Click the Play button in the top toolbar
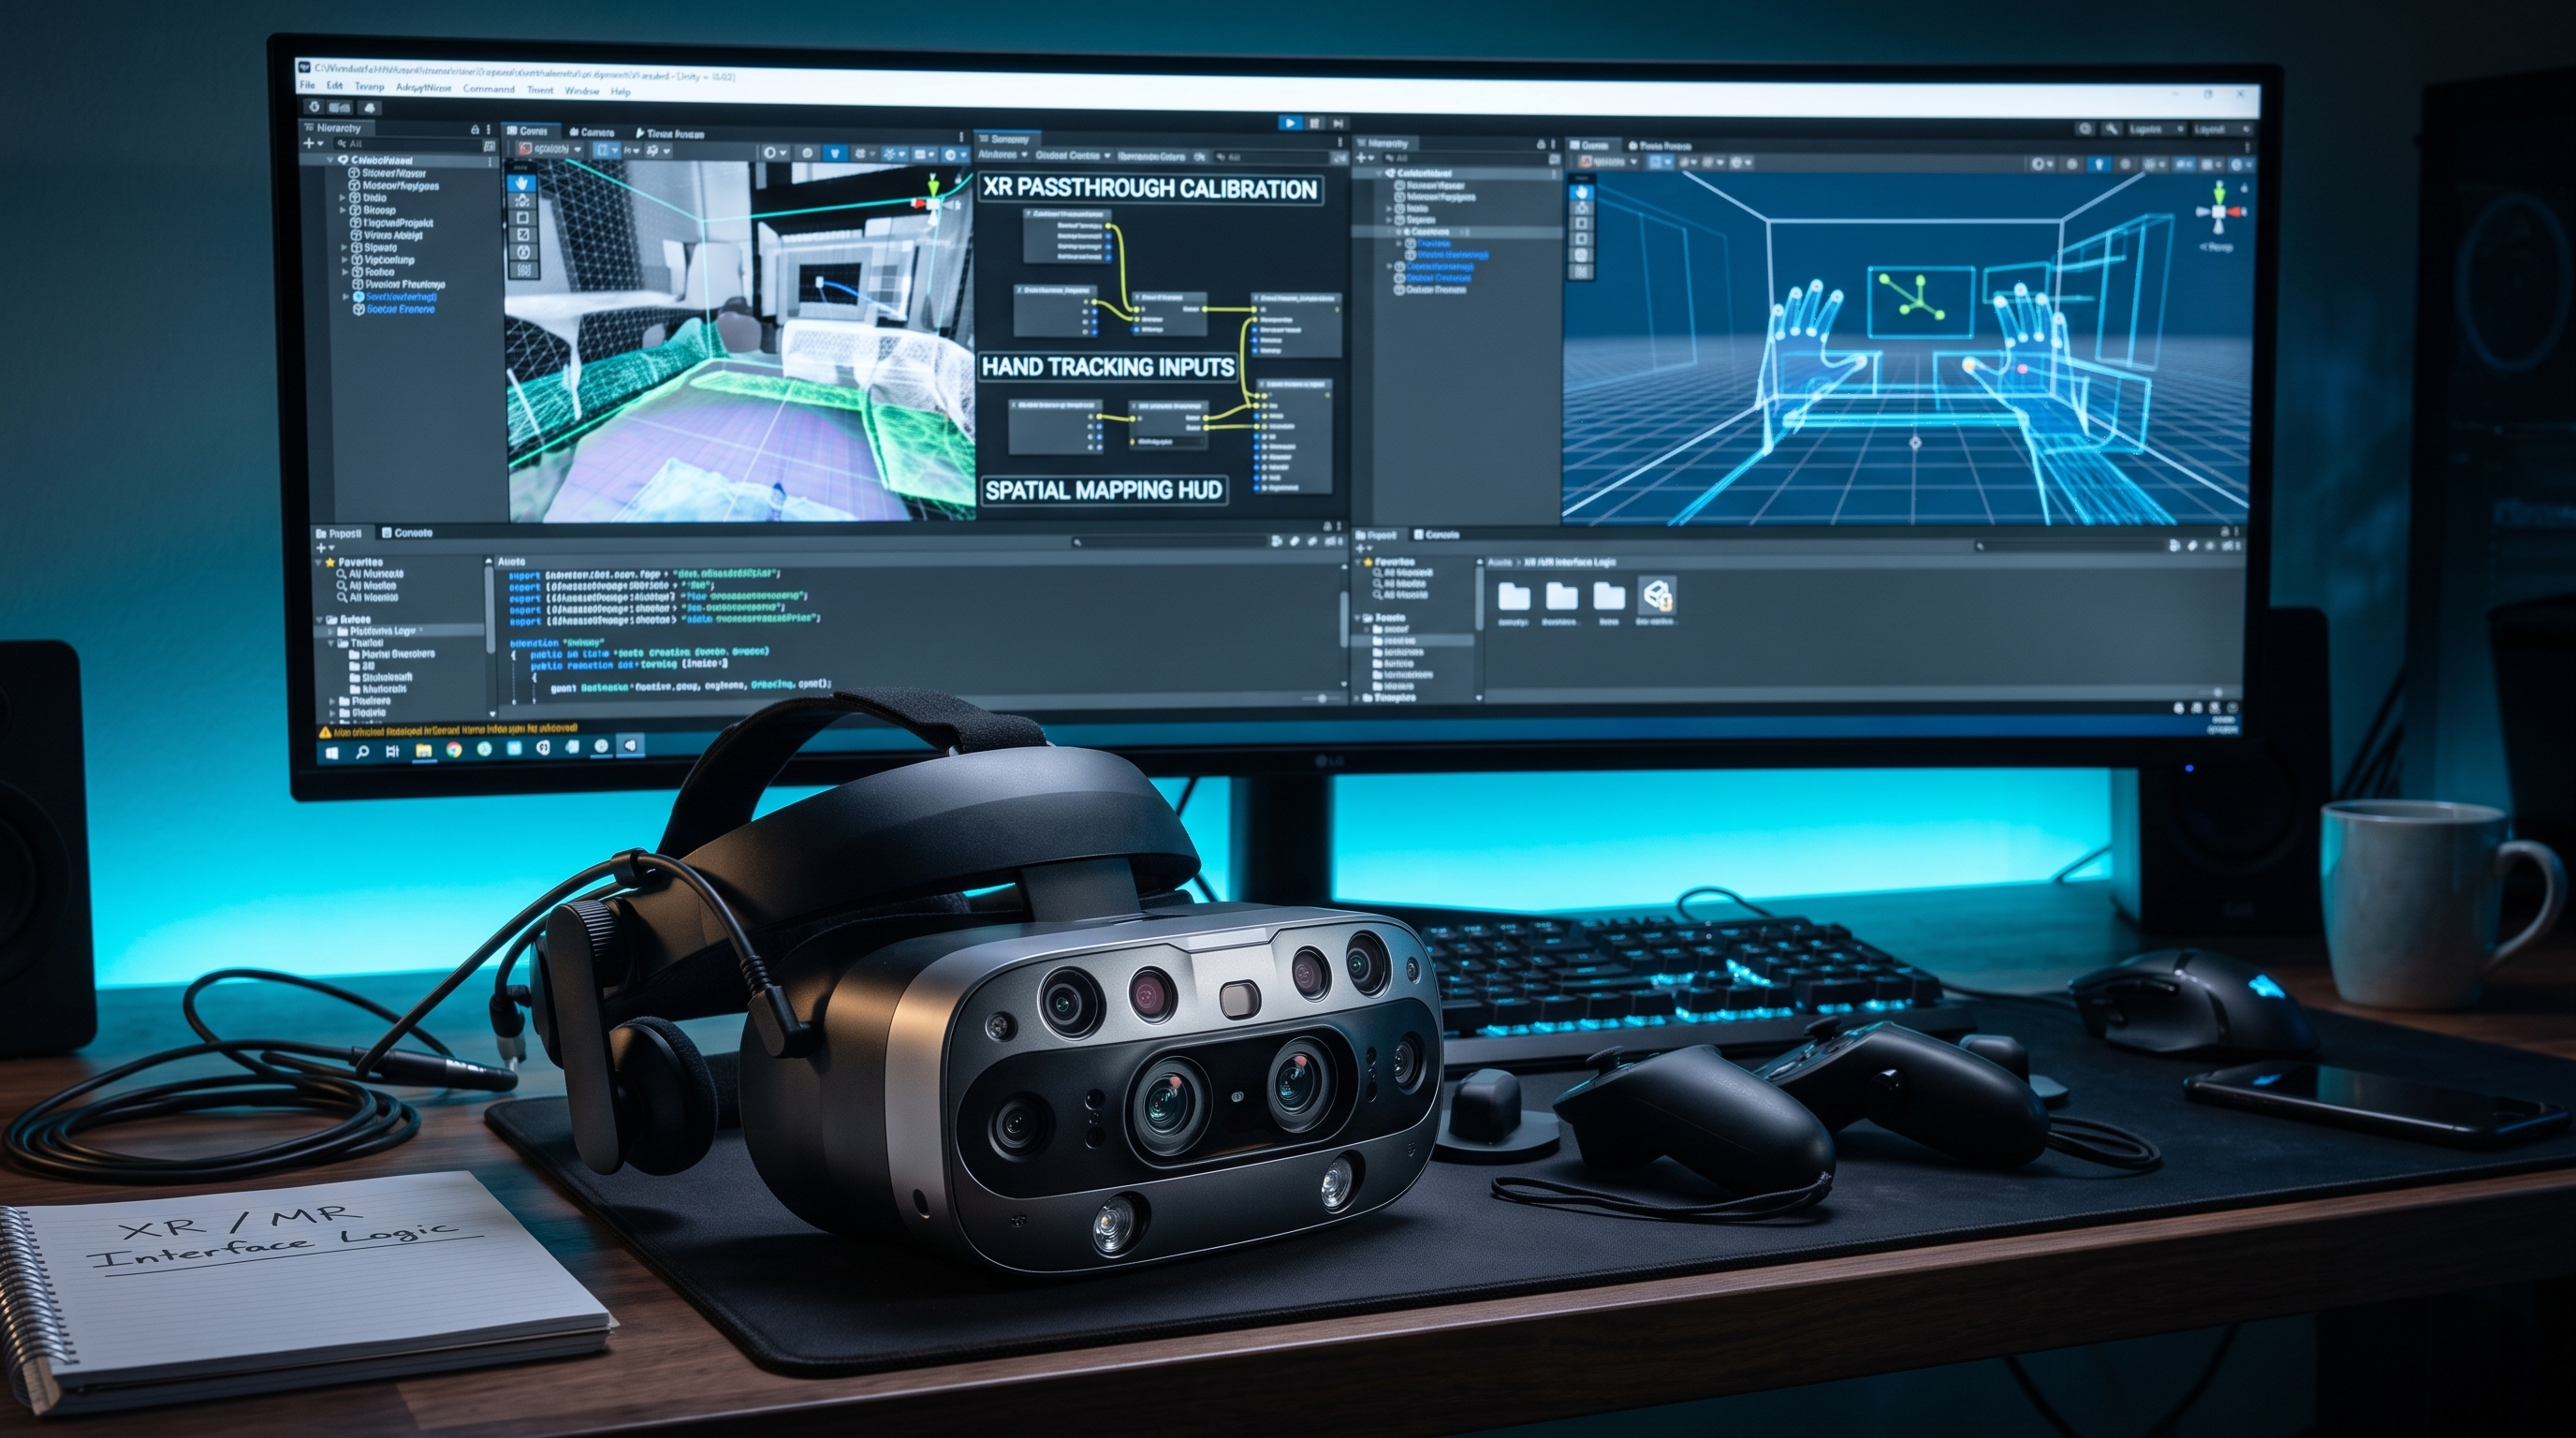 [1290, 123]
